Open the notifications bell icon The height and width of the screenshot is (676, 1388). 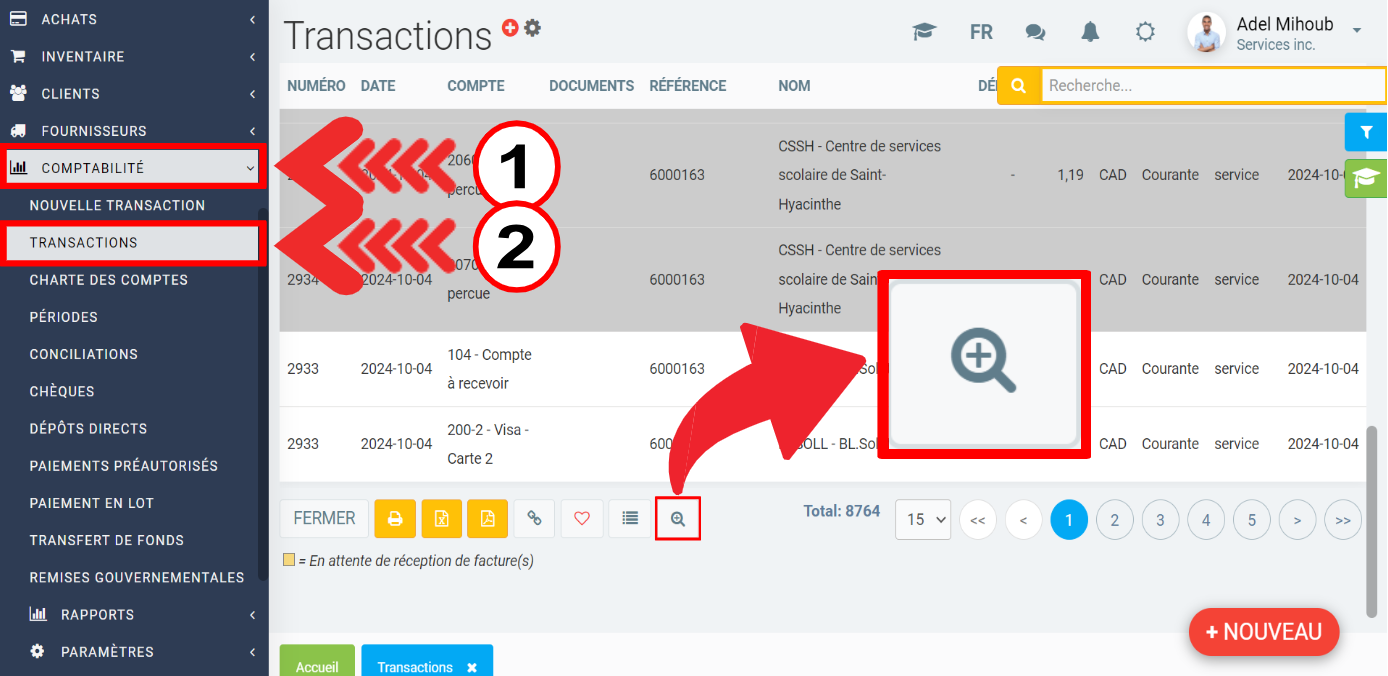(1090, 32)
